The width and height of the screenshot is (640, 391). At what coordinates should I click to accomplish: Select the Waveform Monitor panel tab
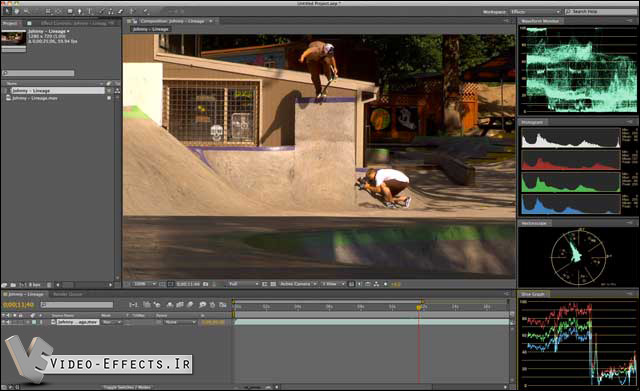540,20
